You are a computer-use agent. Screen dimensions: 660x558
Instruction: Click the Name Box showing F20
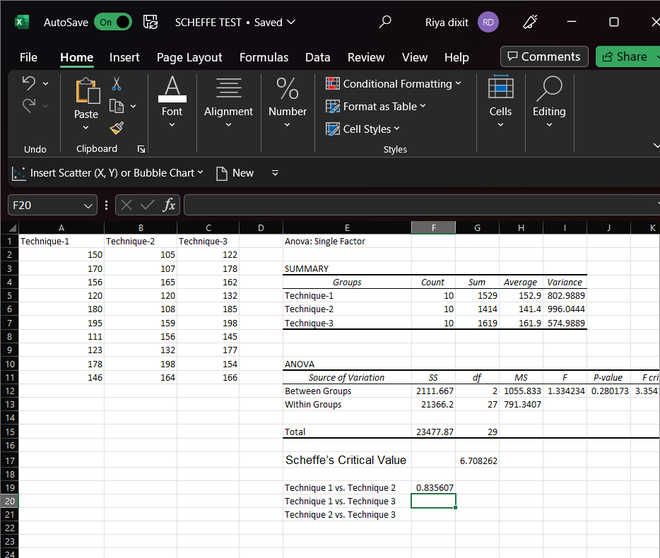point(45,205)
